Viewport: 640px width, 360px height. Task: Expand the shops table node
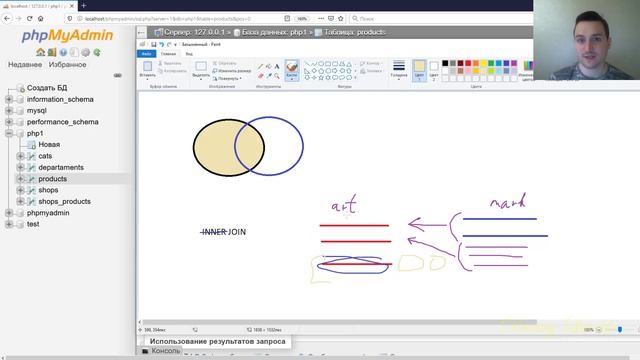tap(20, 190)
